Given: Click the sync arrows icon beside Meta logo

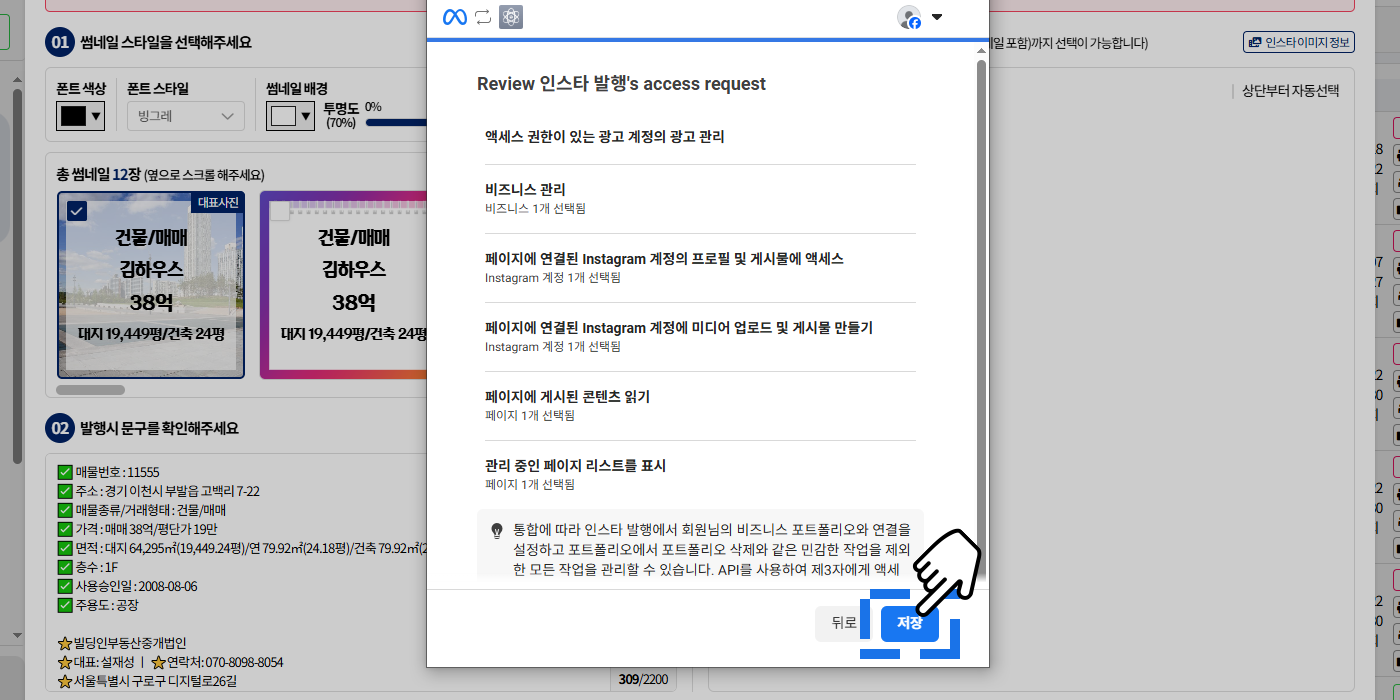Looking at the screenshot, I should point(483,17).
